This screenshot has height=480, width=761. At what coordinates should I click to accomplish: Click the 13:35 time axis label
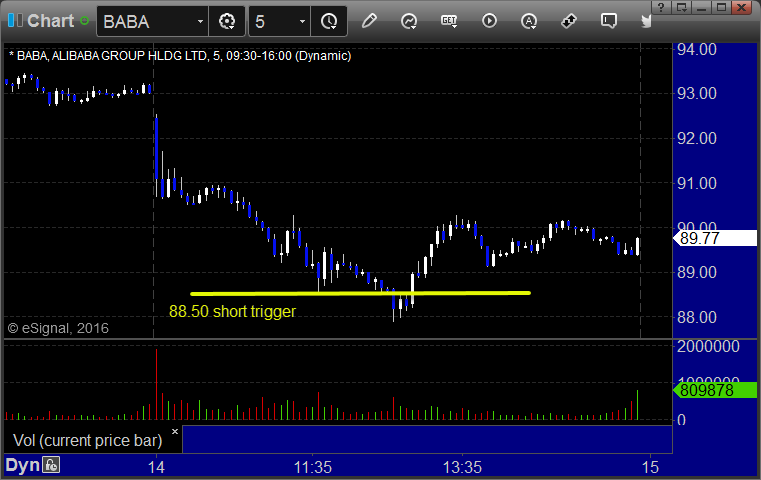(x=462, y=467)
